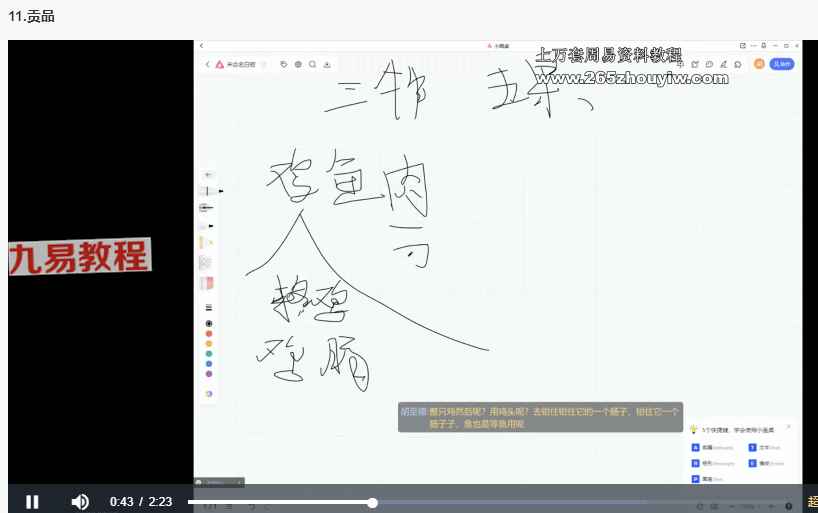Click the pop-out window icon in title bar
The width and height of the screenshot is (818, 513).
pos(743,46)
